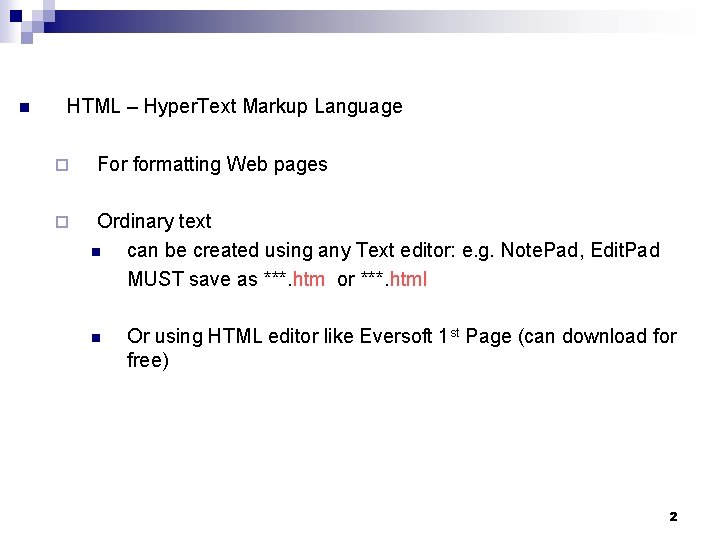
Task: Click the small blue bullet before 'Or using HTML editor'
Action: (96, 338)
